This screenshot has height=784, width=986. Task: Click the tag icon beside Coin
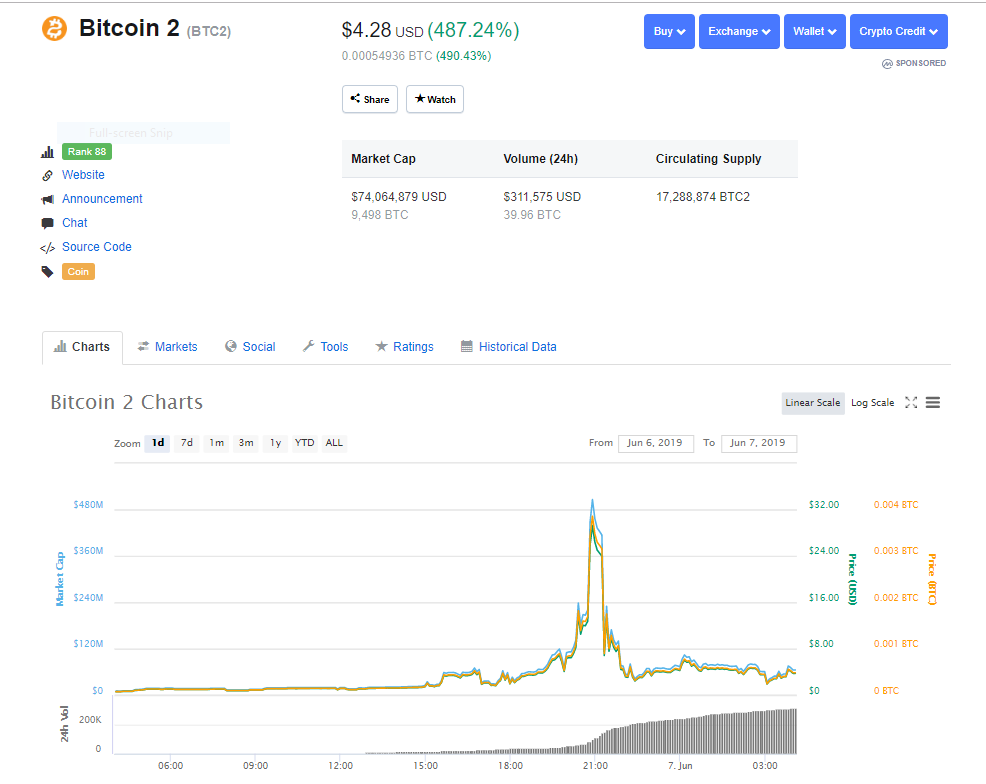click(x=47, y=272)
